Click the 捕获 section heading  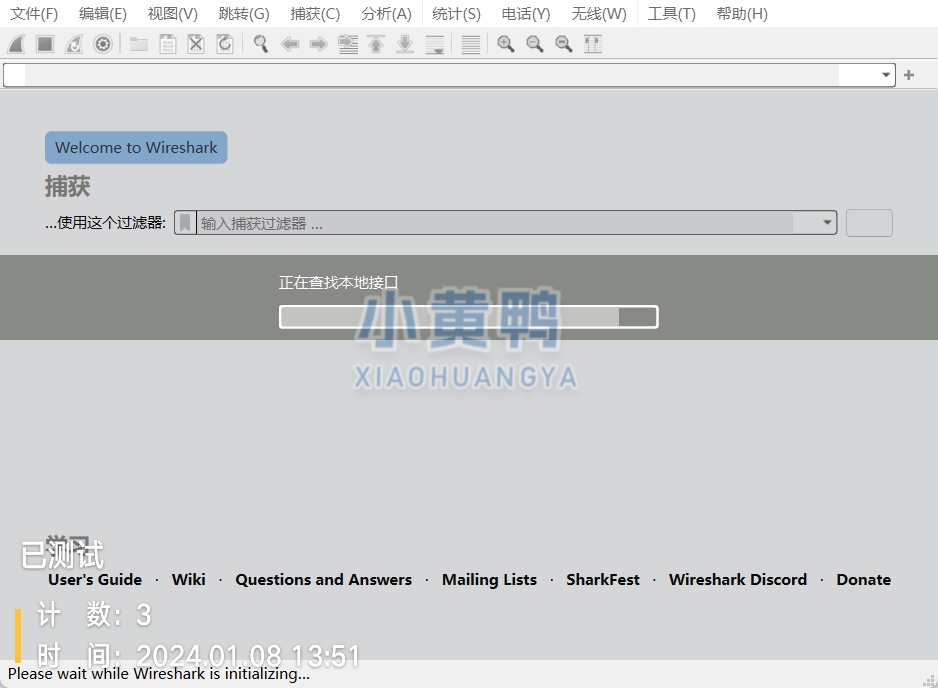pyautogui.click(x=68, y=187)
